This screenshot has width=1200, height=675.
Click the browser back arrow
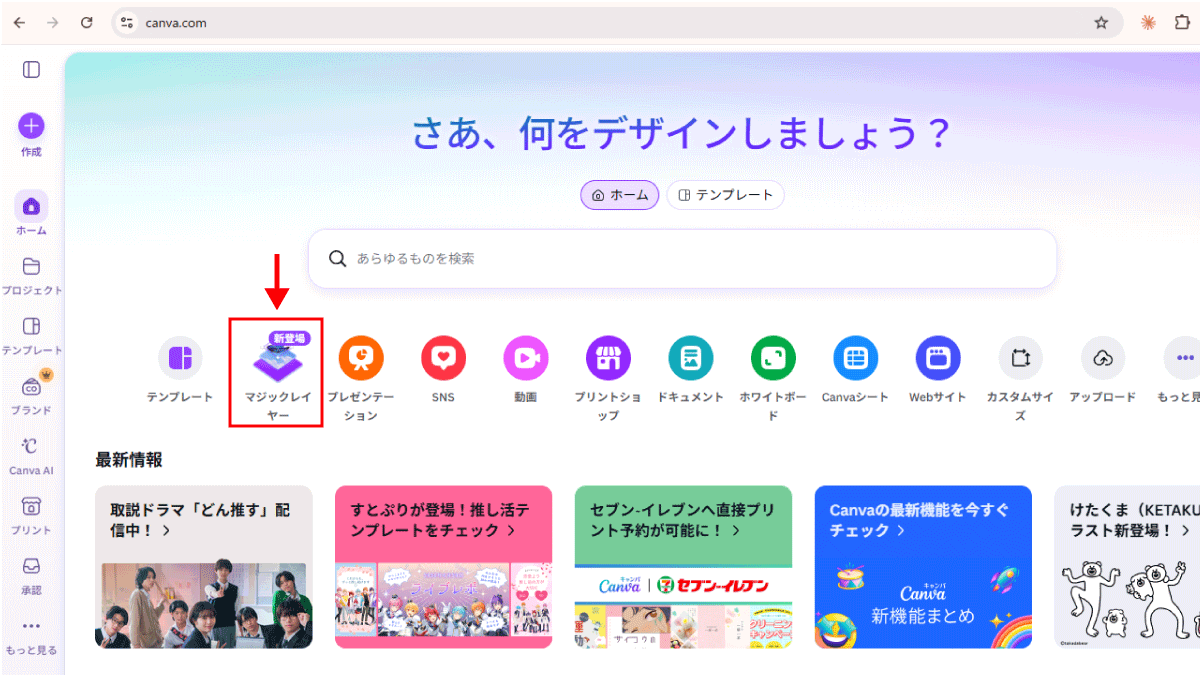pos(19,22)
